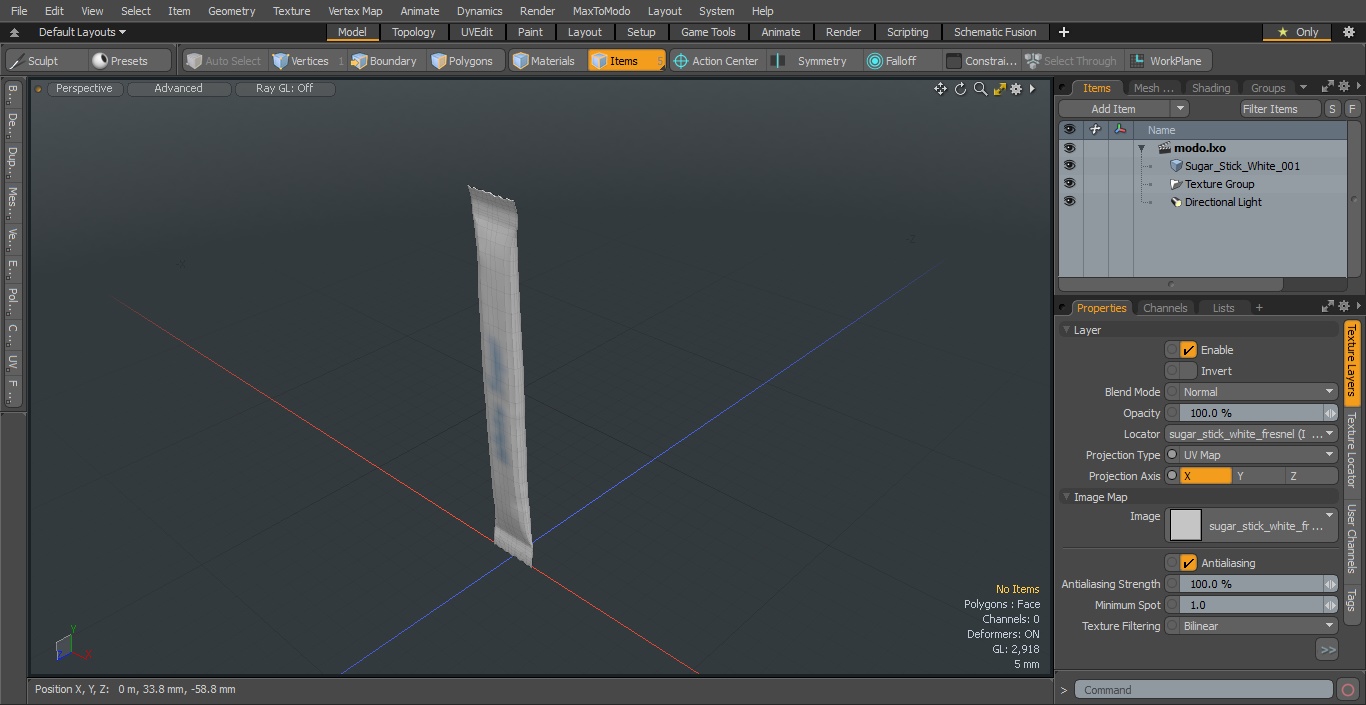The image size is (1366, 705).
Task: Add a new layout tab with plus
Action: point(1063,32)
